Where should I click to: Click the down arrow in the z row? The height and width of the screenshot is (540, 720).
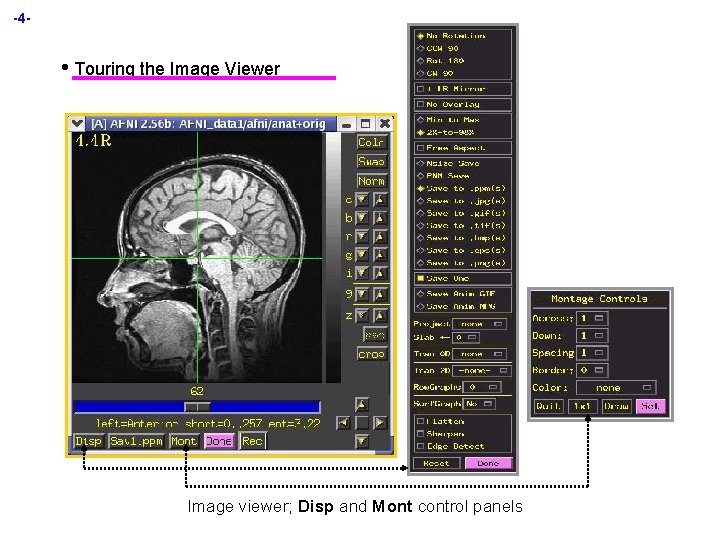pyautogui.click(x=362, y=315)
